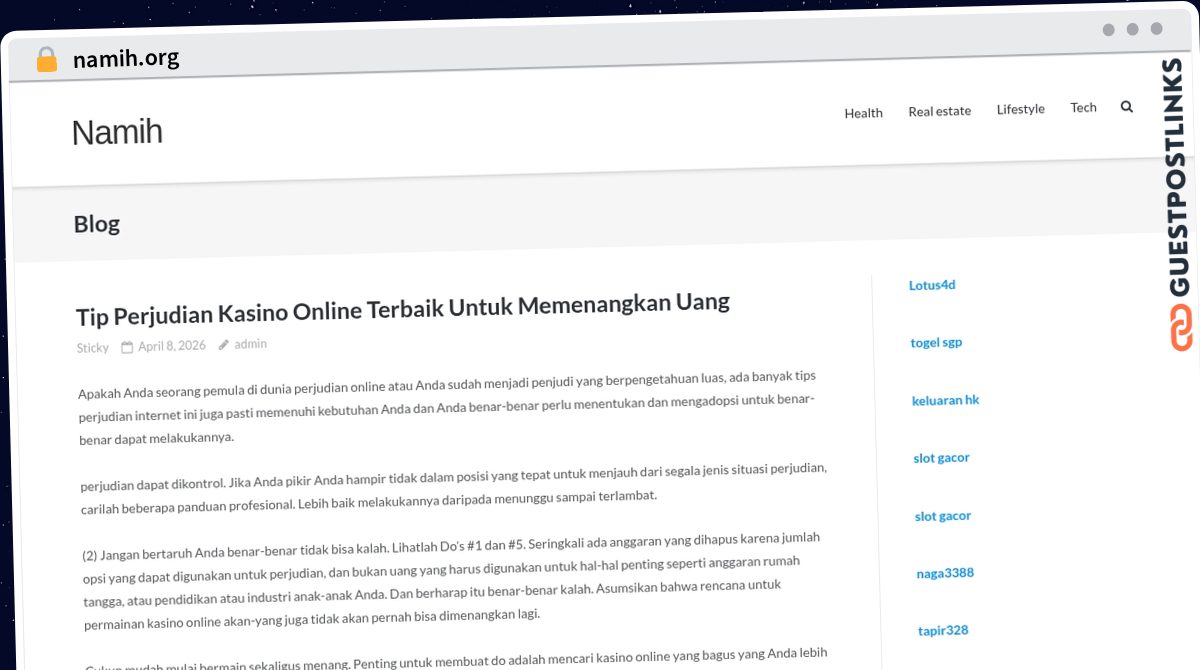Visit the tapir328 sidebar link
Image resolution: width=1200 pixels, height=670 pixels.
click(x=943, y=630)
